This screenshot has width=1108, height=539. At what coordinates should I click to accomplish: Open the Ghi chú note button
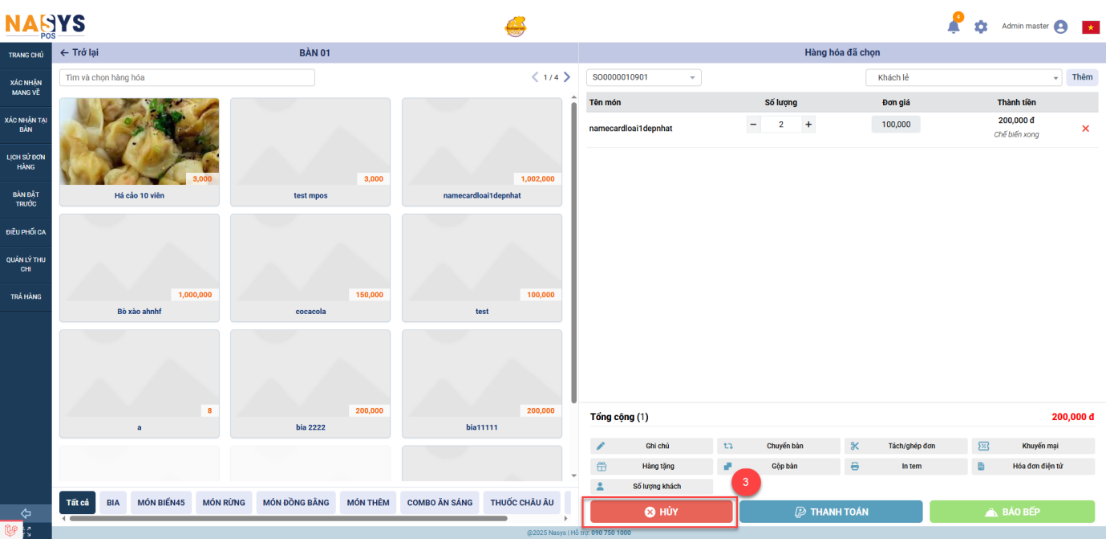[x=652, y=446]
